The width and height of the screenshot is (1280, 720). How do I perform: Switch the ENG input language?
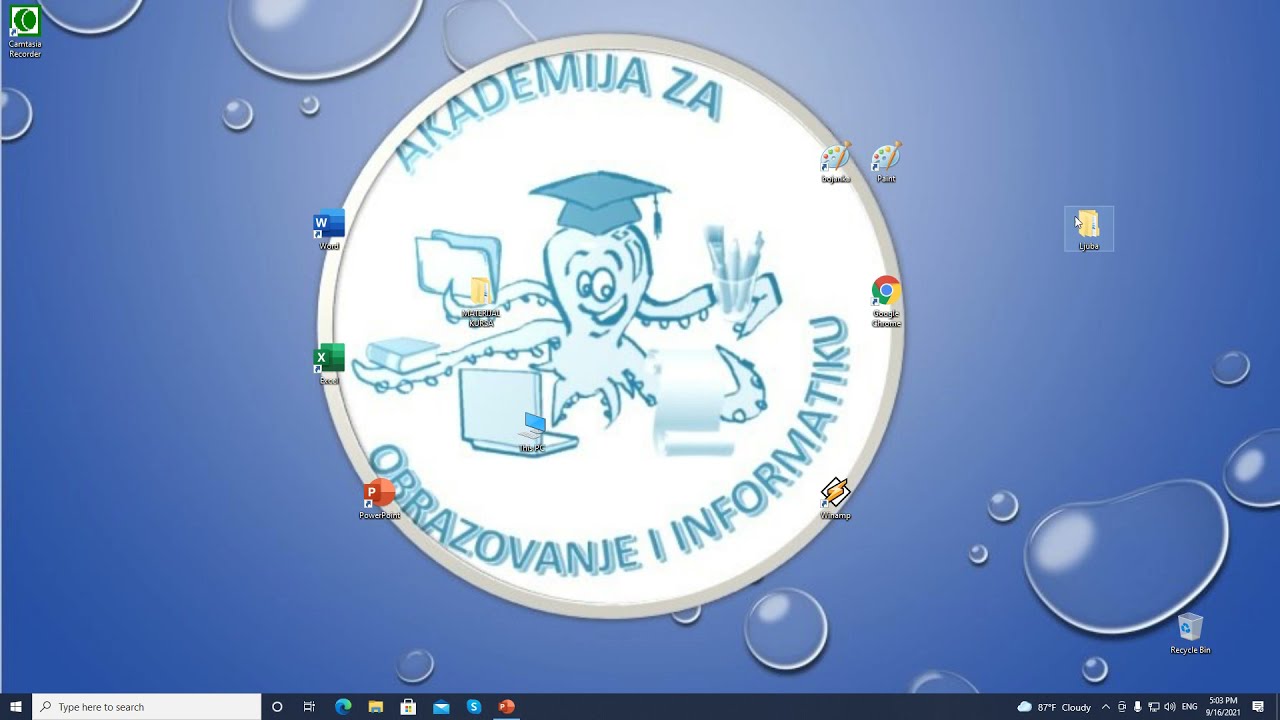click(x=1190, y=707)
